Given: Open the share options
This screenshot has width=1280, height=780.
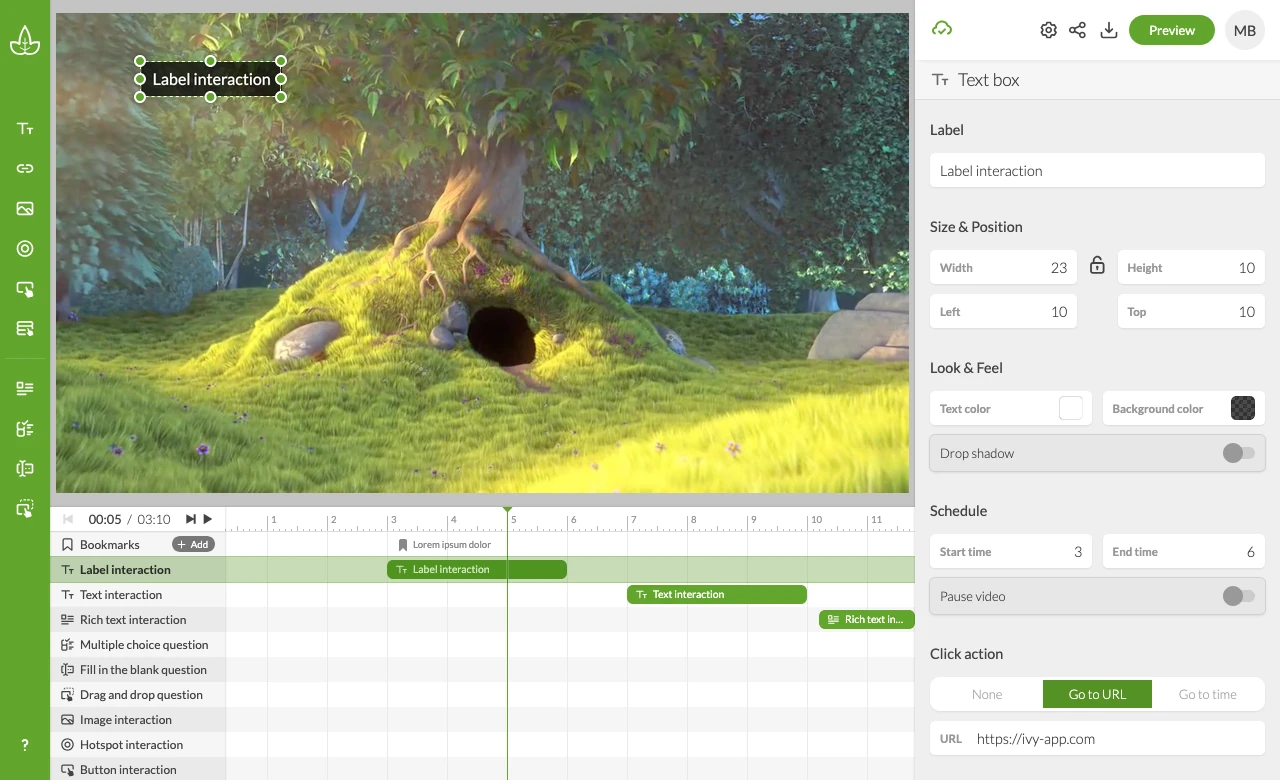Looking at the screenshot, I should click(x=1078, y=30).
